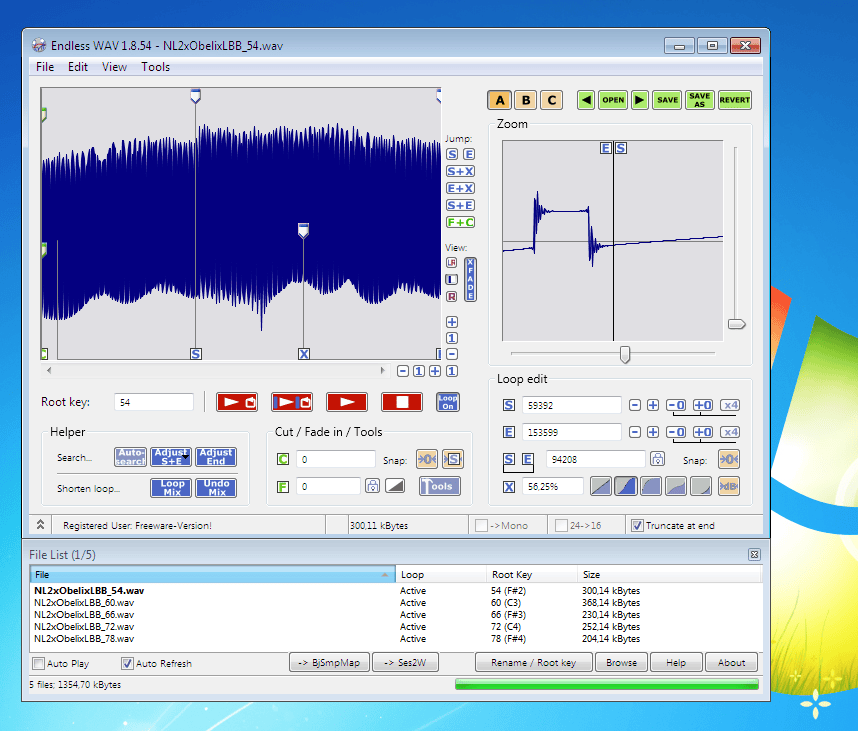Toggle dB crossfade button

[729, 486]
